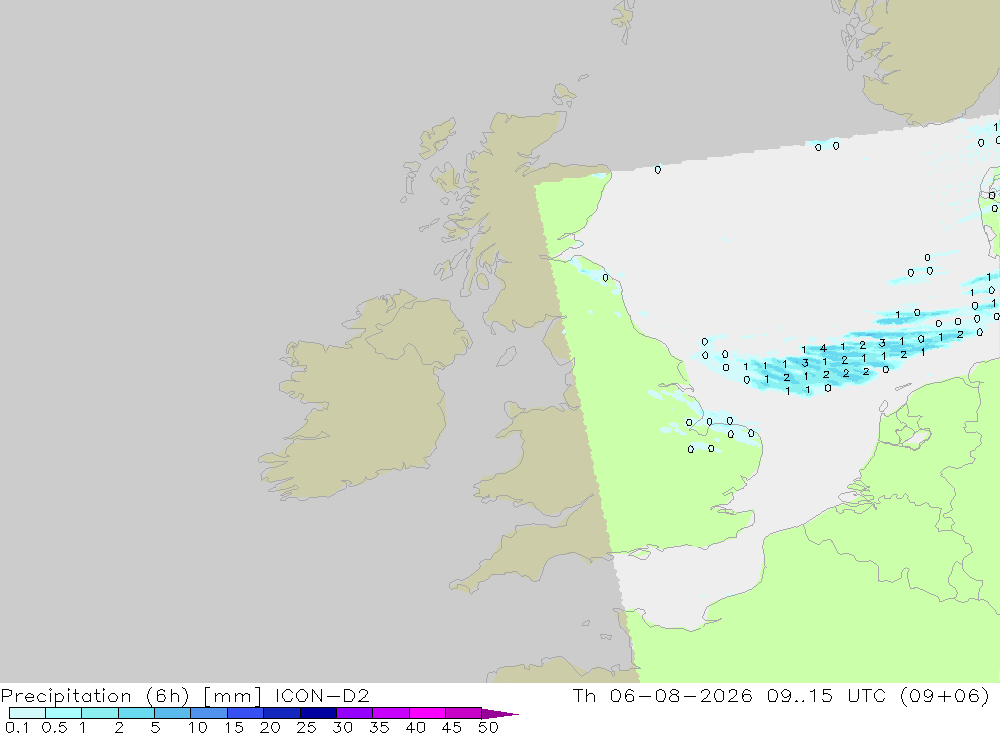Click the 20–25 mm dark blue swatch
Viewport: 1000px width, 733px height.
pos(282,713)
